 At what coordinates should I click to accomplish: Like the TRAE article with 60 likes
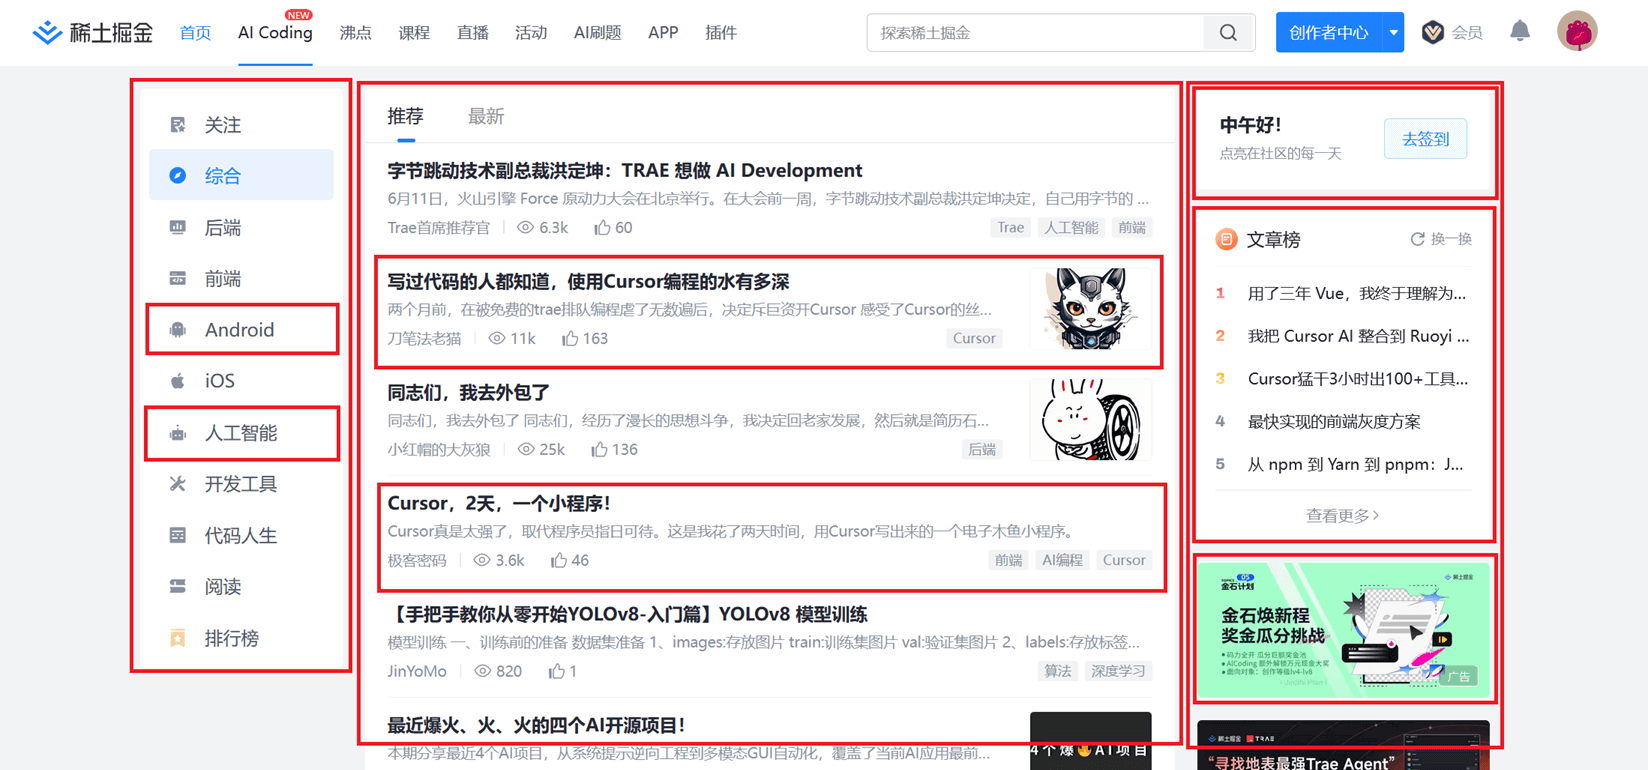click(x=602, y=228)
